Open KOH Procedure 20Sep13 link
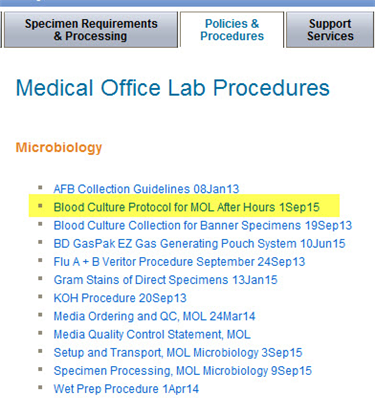Viewport: 375px width, 414px height. (x=120, y=298)
